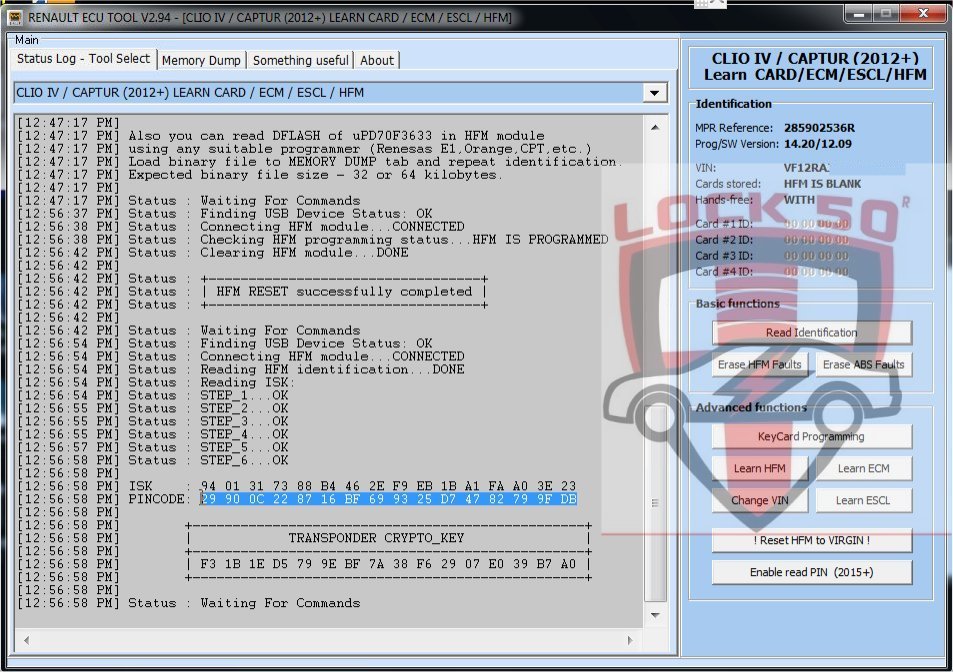
Task: Switch to the Memory Dump tab
Action: pyautogui.click(x=201, y=60)
